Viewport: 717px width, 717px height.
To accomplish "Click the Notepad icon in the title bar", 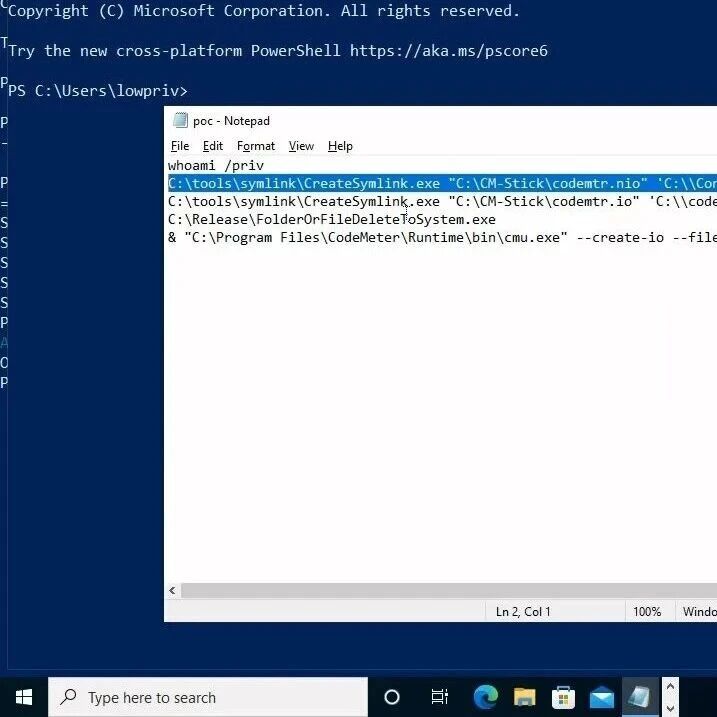I will pos(180,120).
